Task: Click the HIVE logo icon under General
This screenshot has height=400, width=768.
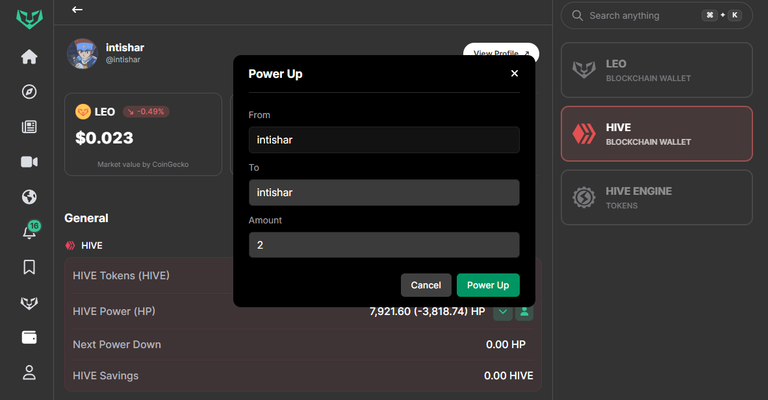Action: point(70,246)
